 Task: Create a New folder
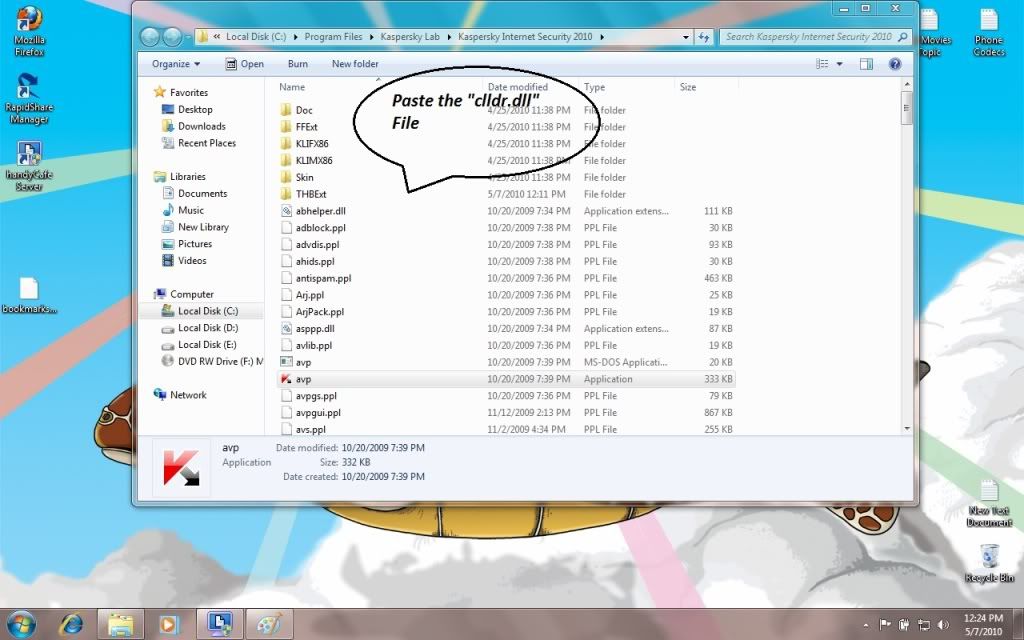click(355, 63)
